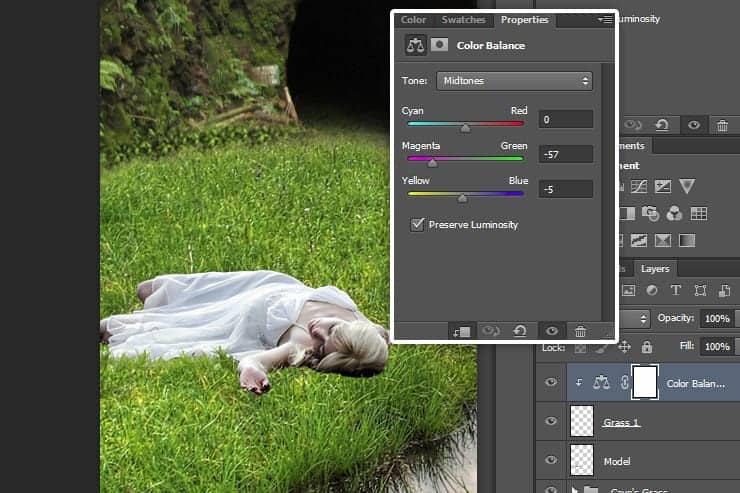Image resolution: width=740 pixels, height=493 pixels.
Task: Click the 'Preserve Luminosity' label text
Action: 473,225
